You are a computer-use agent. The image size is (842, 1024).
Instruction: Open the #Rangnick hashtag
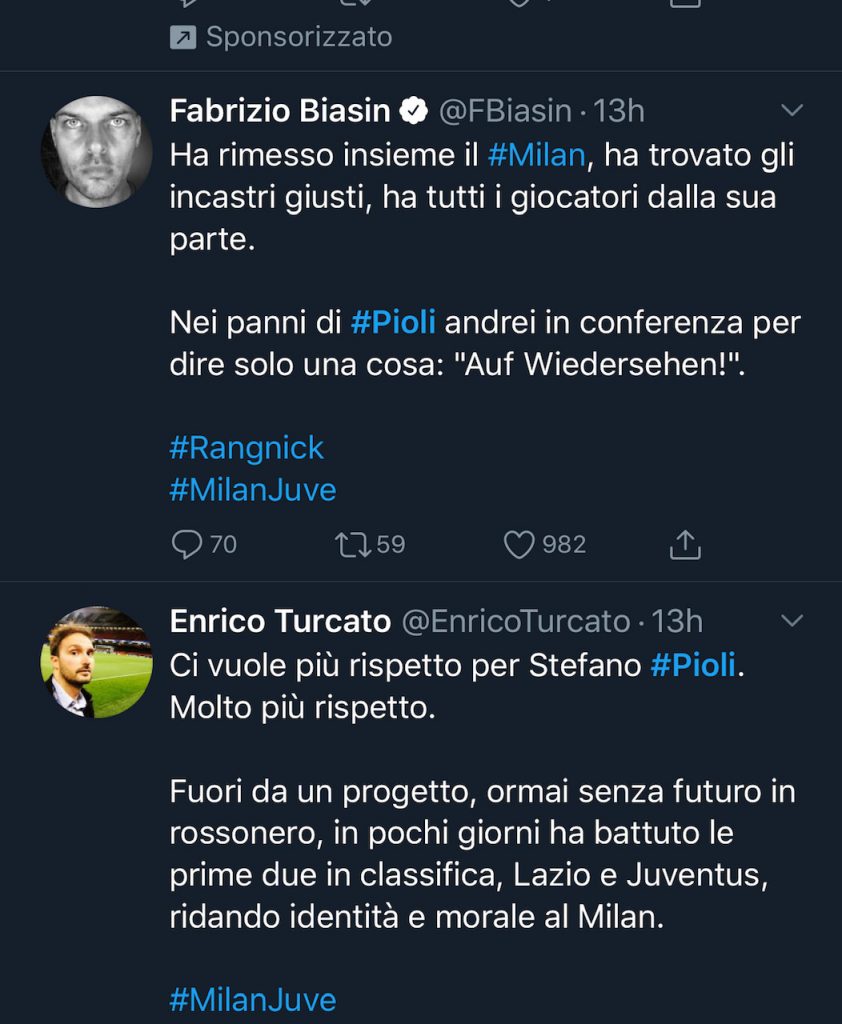pos(247,447)
